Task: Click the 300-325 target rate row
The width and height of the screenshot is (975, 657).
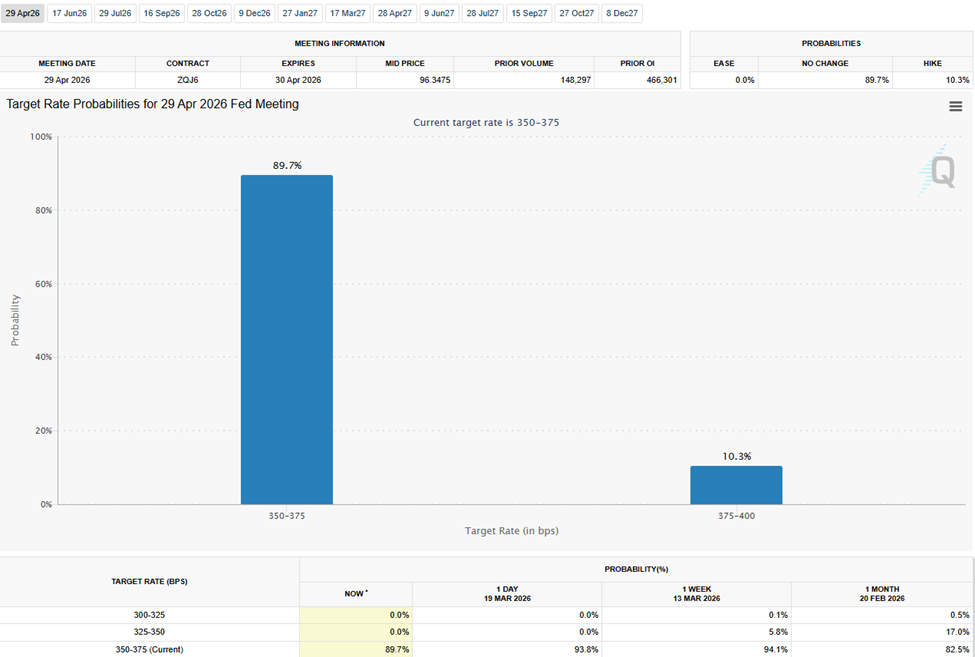Action: coord(486,615)
